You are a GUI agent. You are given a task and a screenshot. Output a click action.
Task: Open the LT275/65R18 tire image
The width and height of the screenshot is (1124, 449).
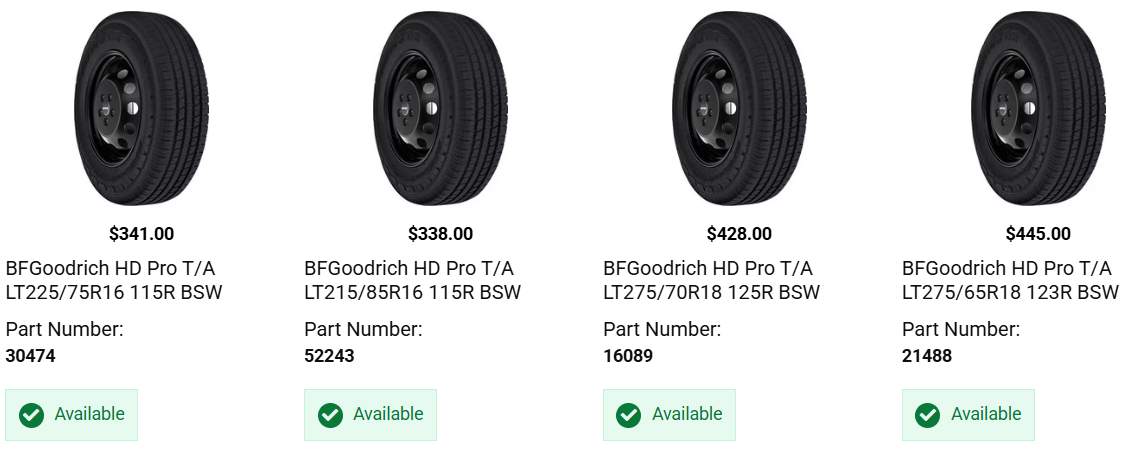(x=1038, y=108)
